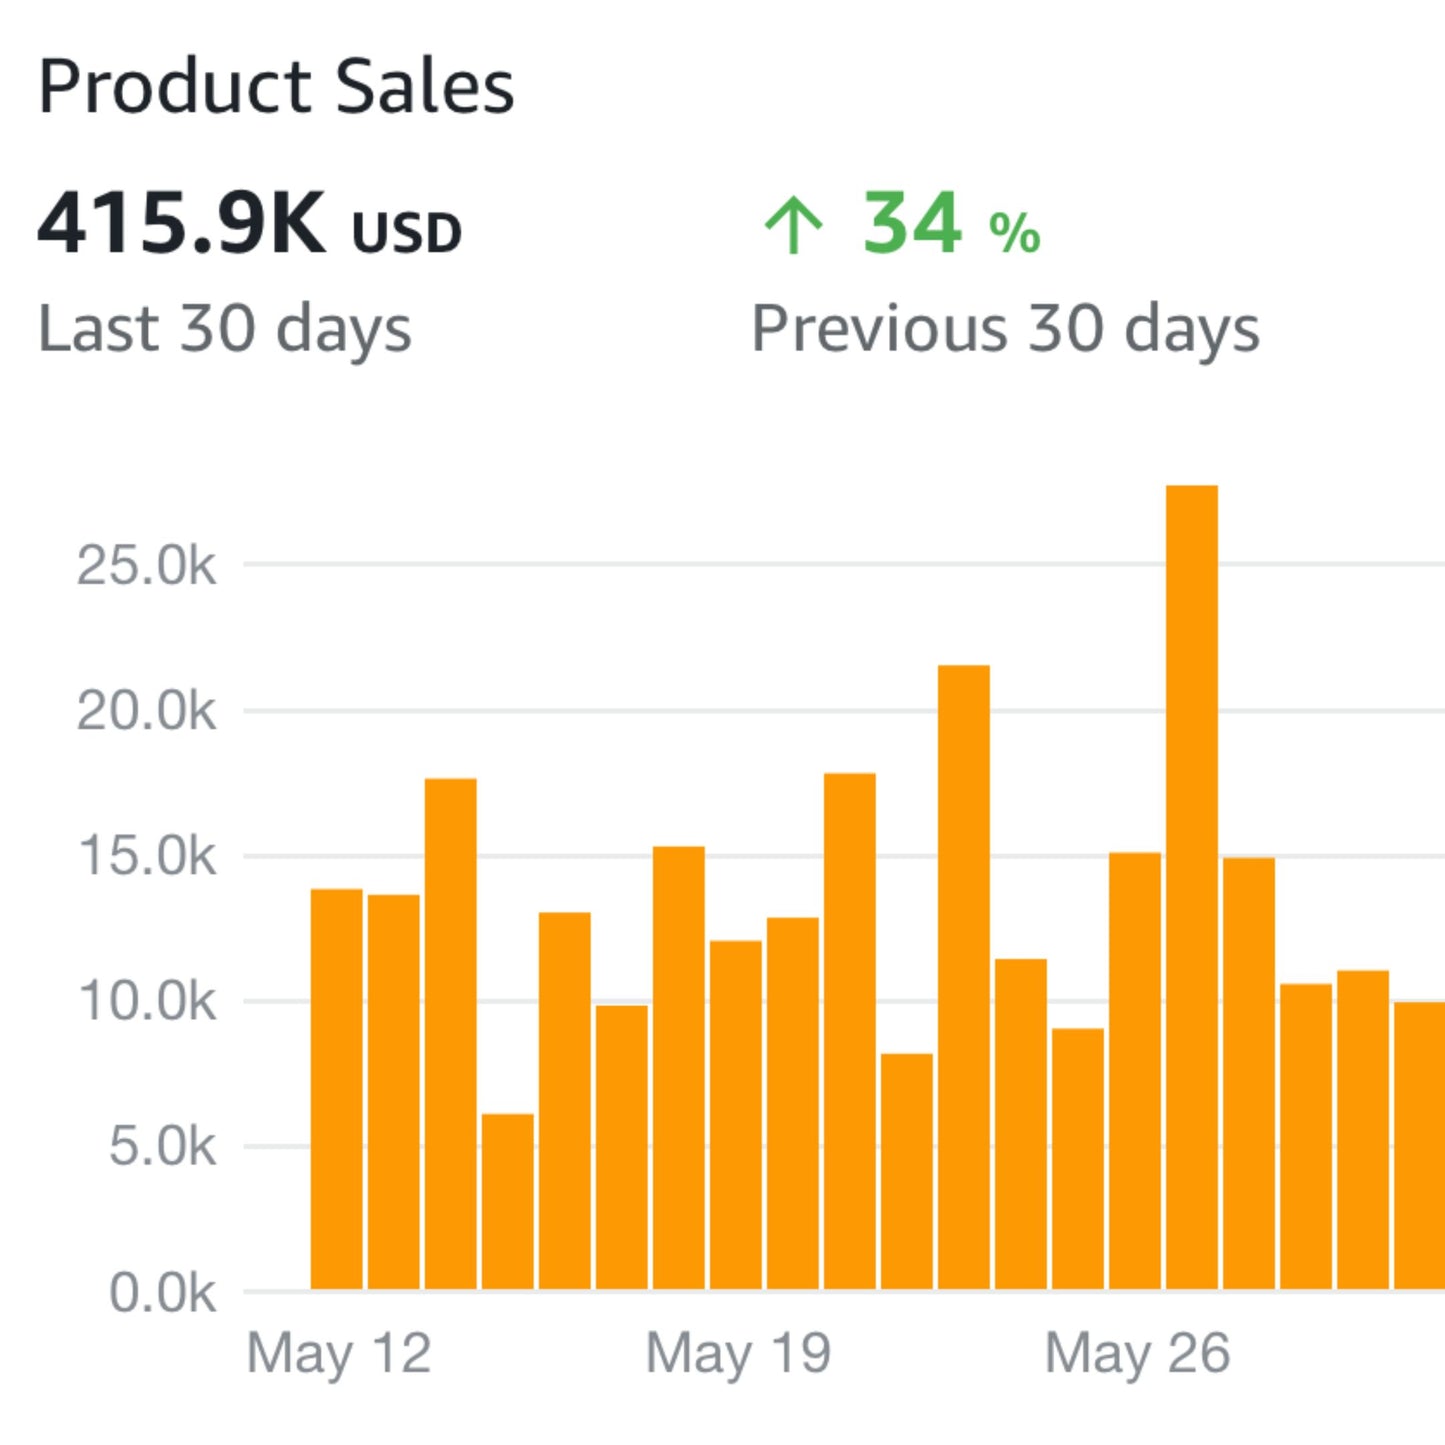
Task: Click the May 19 date axis label
Action: coord(738,1353)
